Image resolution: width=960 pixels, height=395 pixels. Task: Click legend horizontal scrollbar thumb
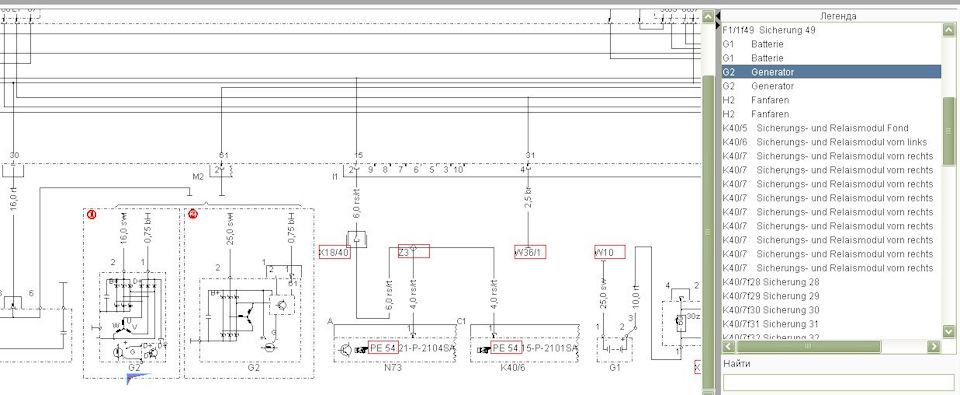(x=808, y=347)
